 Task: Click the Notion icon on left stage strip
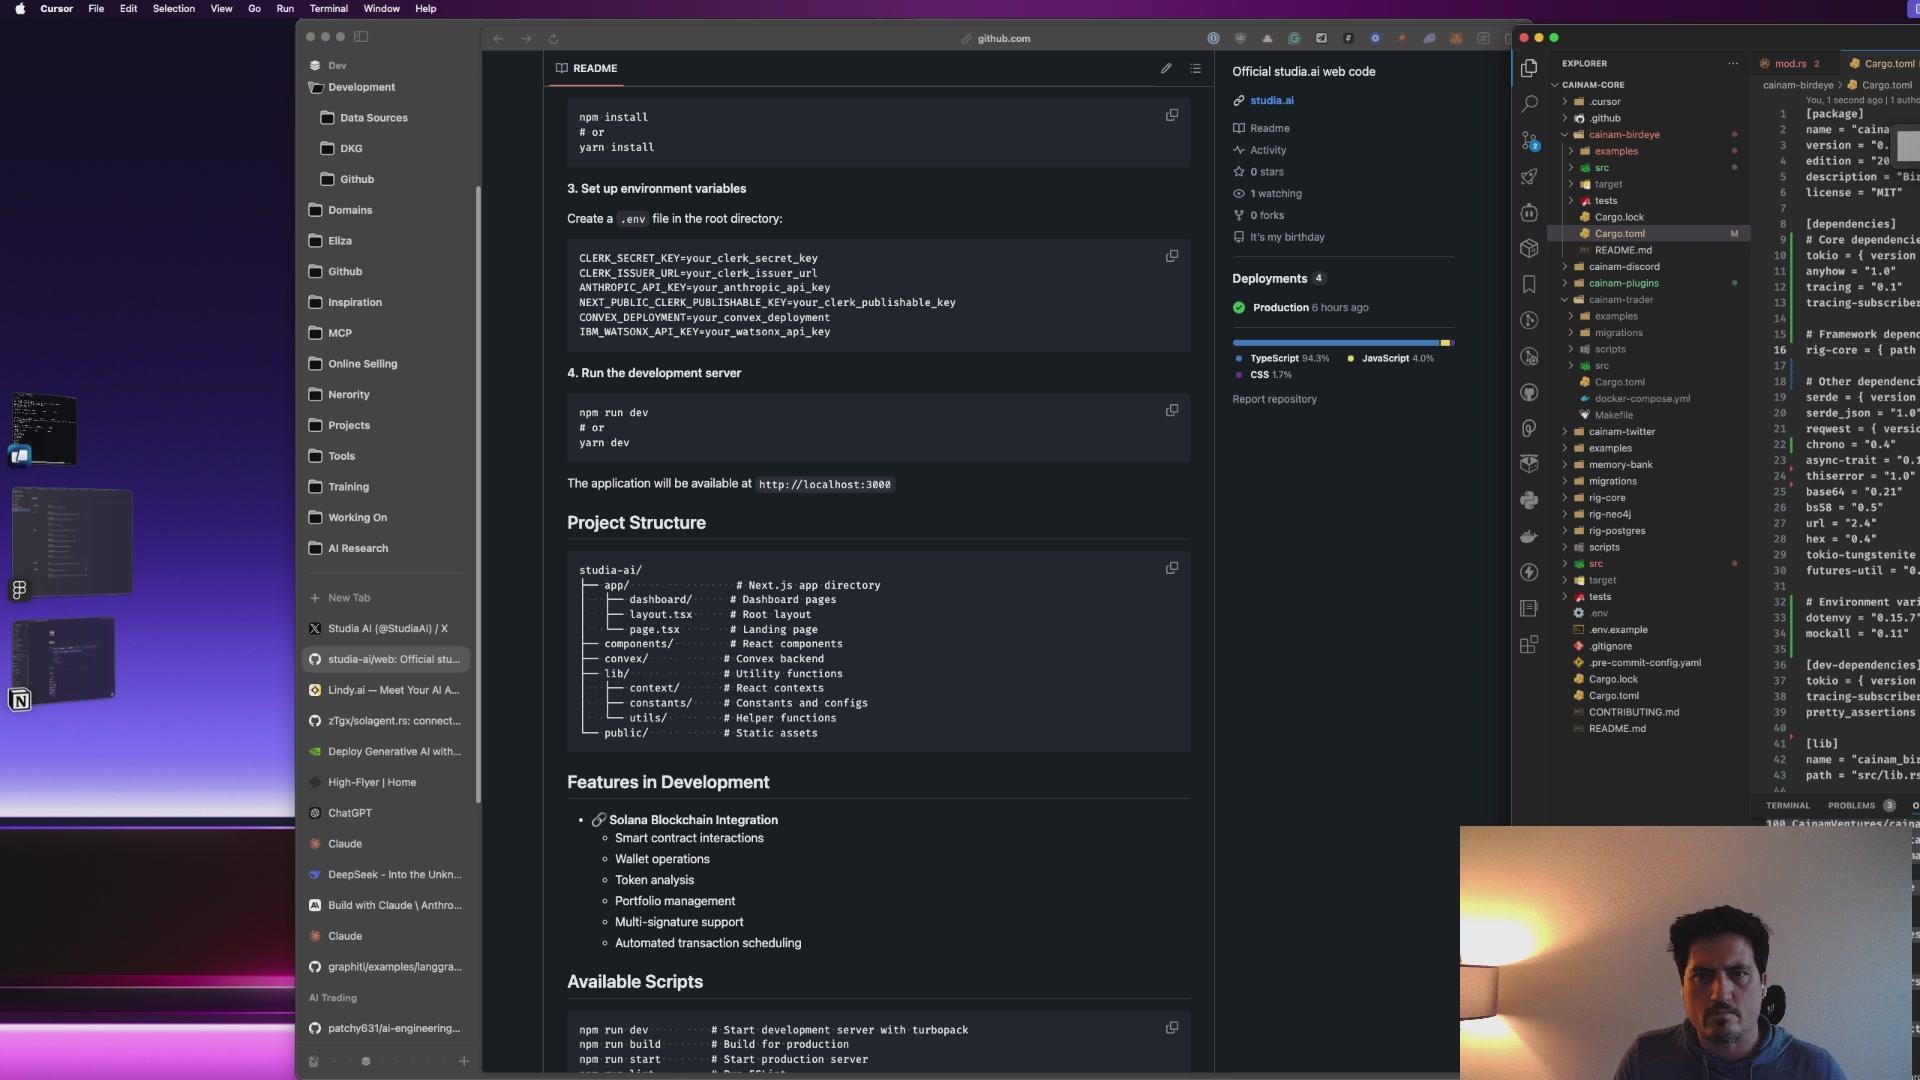(x=20, y=700)
